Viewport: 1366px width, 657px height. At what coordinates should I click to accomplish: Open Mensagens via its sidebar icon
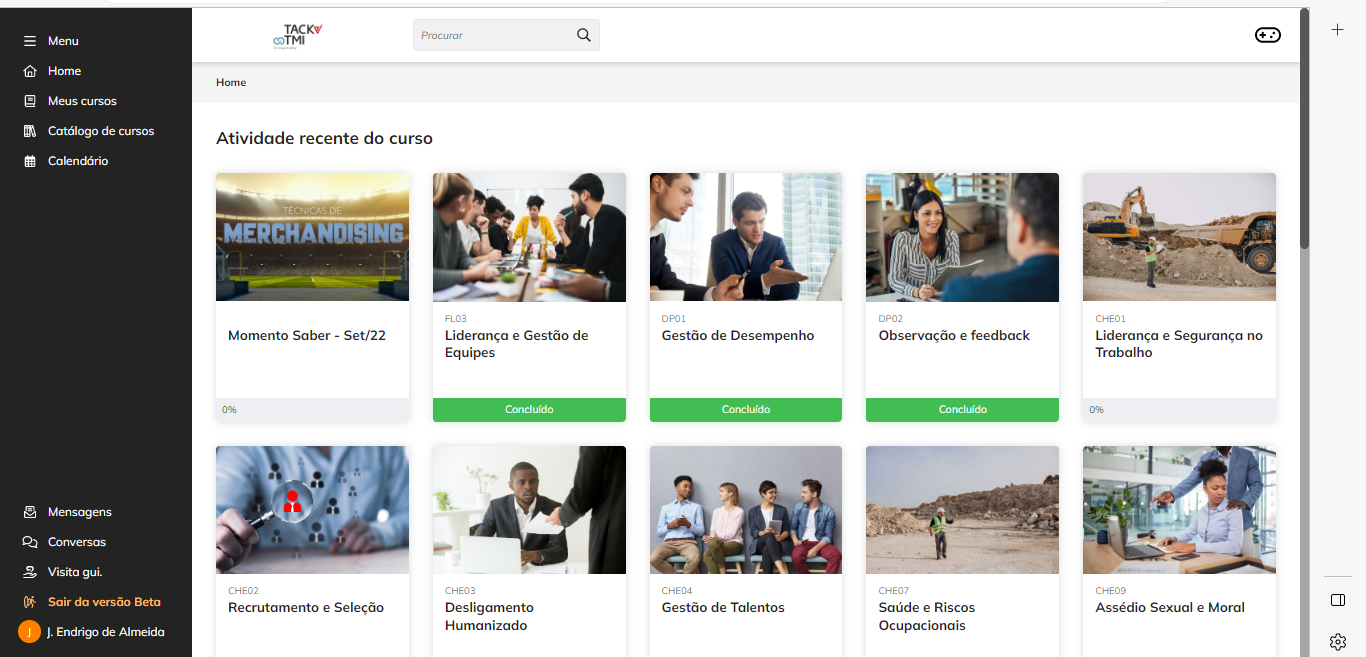30,511
